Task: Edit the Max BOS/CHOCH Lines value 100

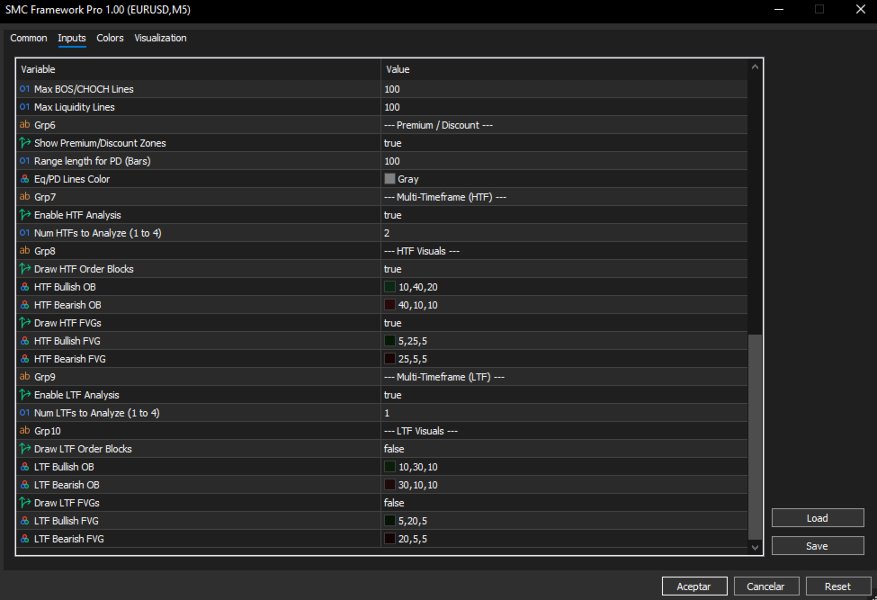Action: click(564, 89)
